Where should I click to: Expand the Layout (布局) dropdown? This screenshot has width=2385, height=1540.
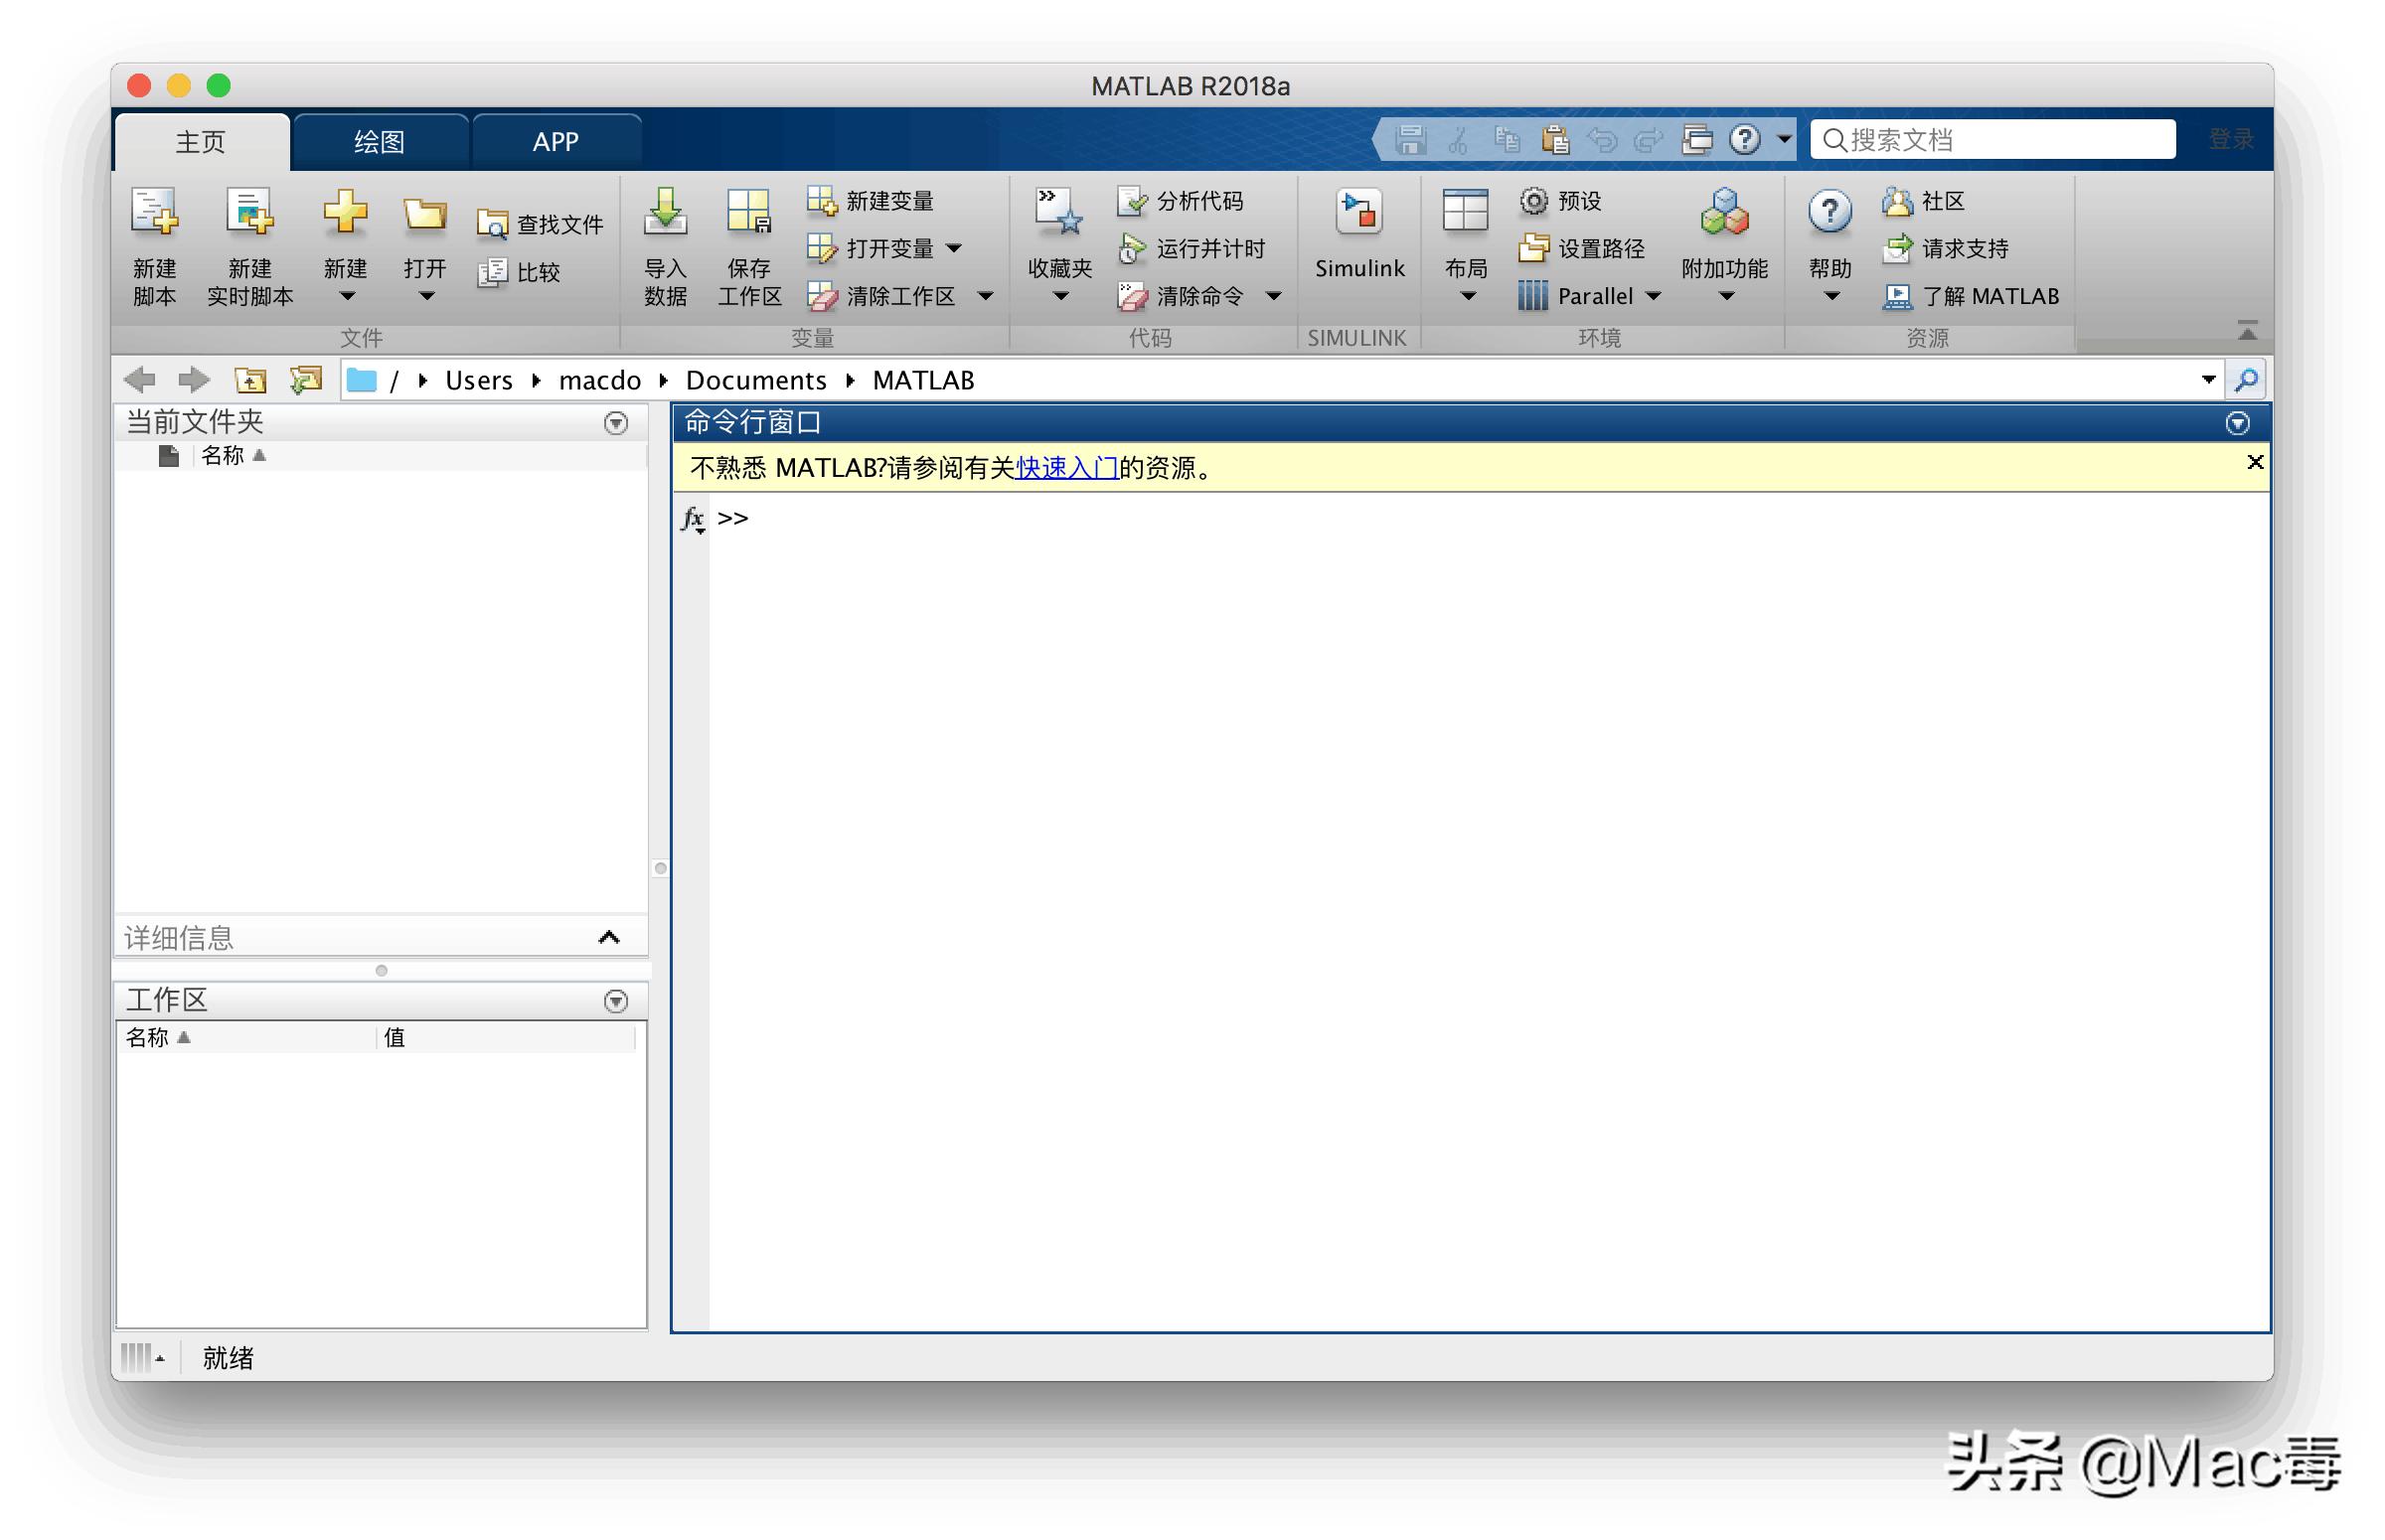tap(1466, 296)
